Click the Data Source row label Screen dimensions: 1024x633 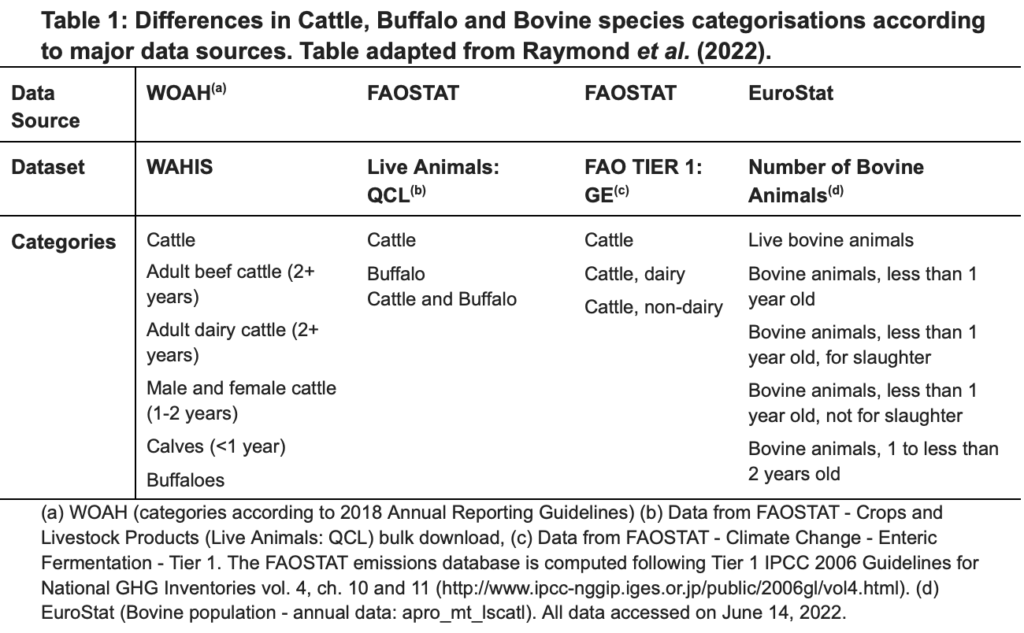click(x=45, y=106)
